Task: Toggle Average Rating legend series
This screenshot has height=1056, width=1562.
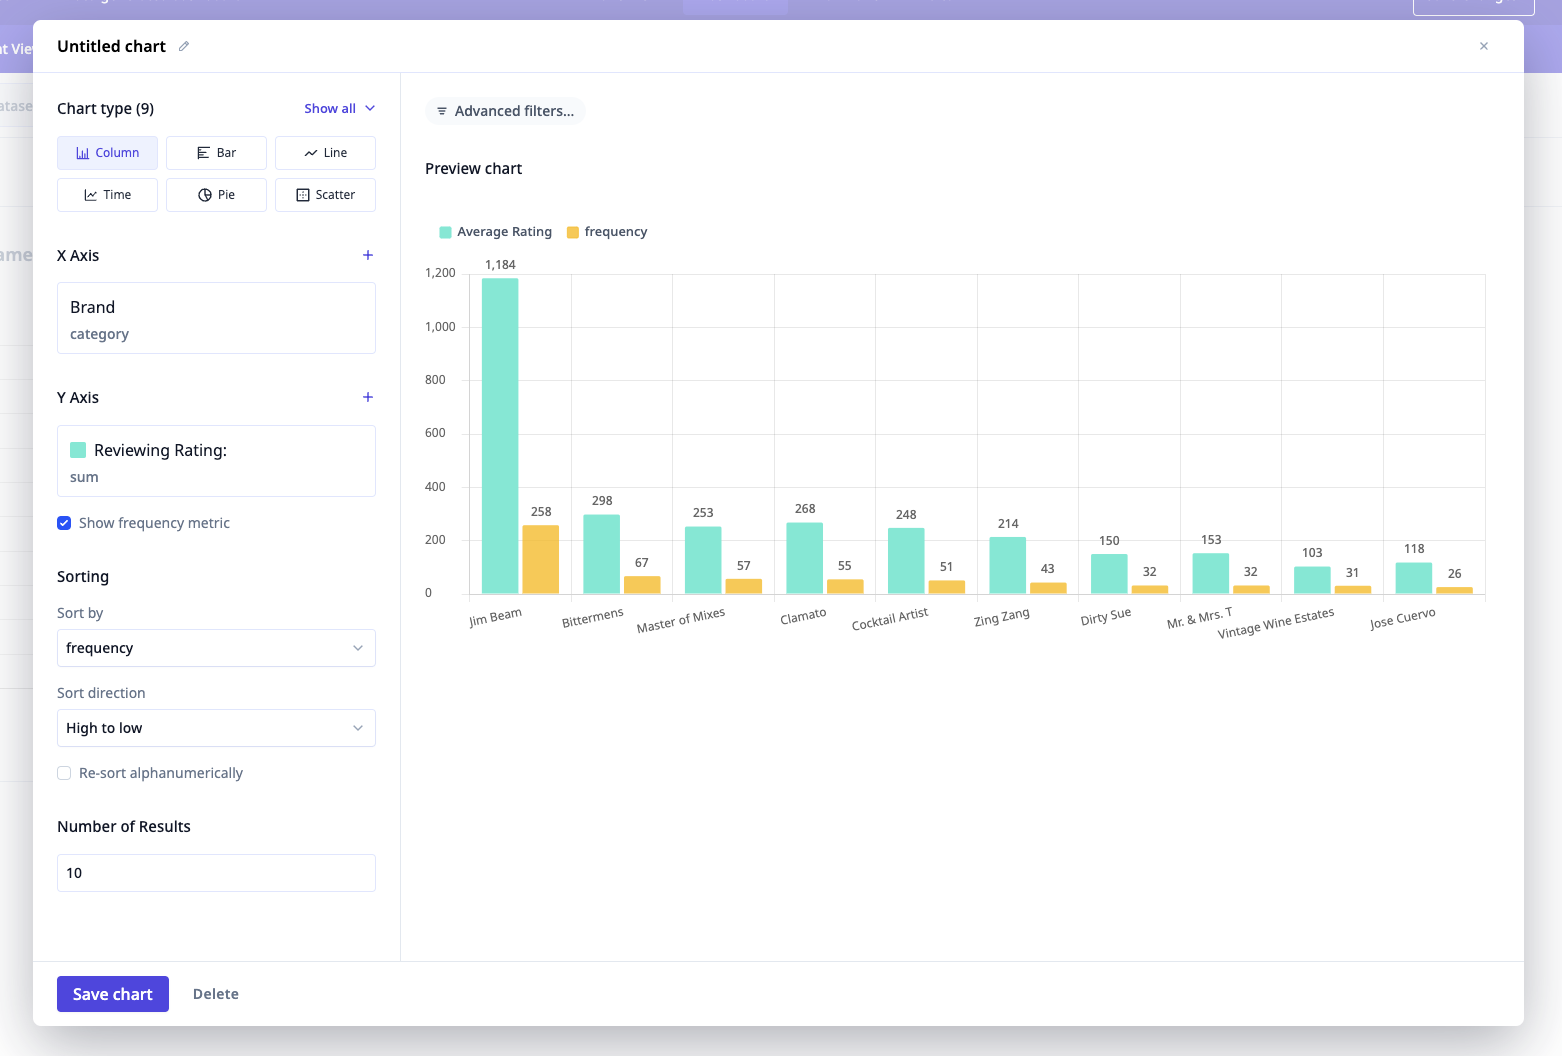Action: (x=496, y=232)
